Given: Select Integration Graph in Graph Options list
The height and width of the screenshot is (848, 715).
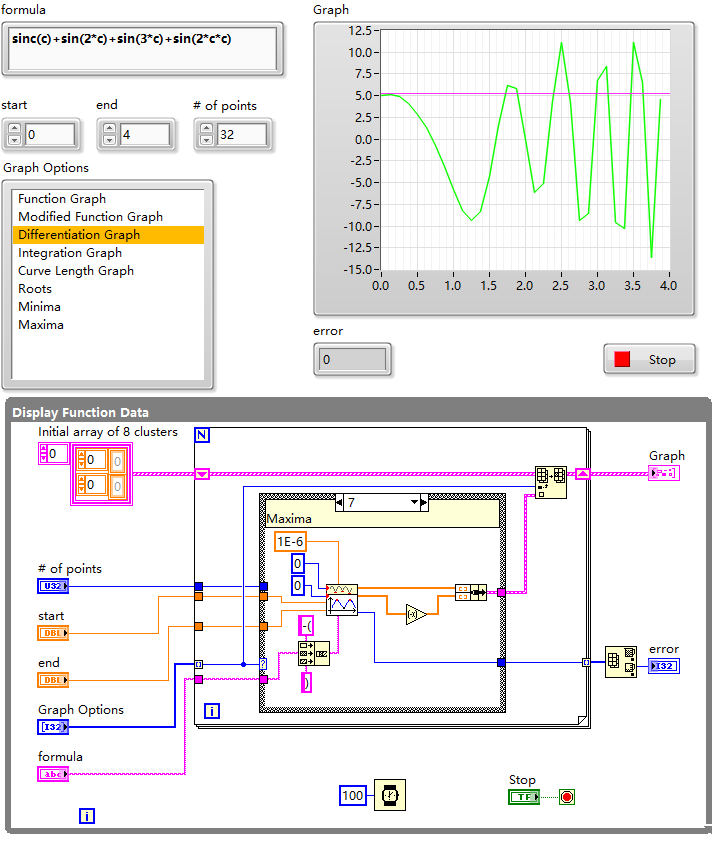Looking at the screenshot, I should (x=69, y=253).
